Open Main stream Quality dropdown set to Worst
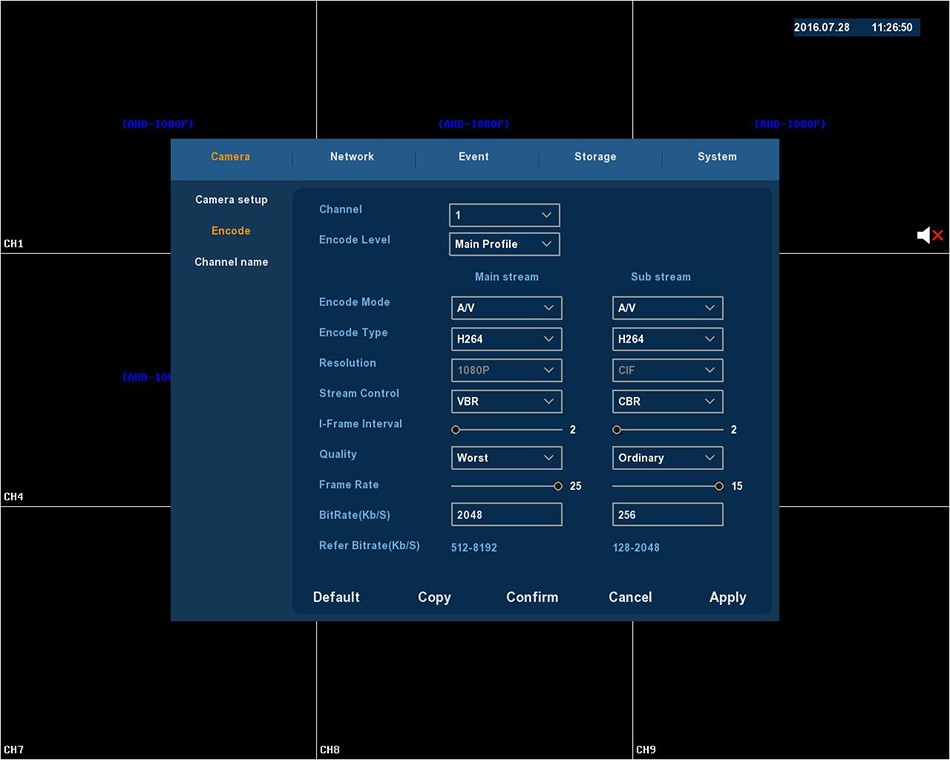 click(x=506, y=458)
